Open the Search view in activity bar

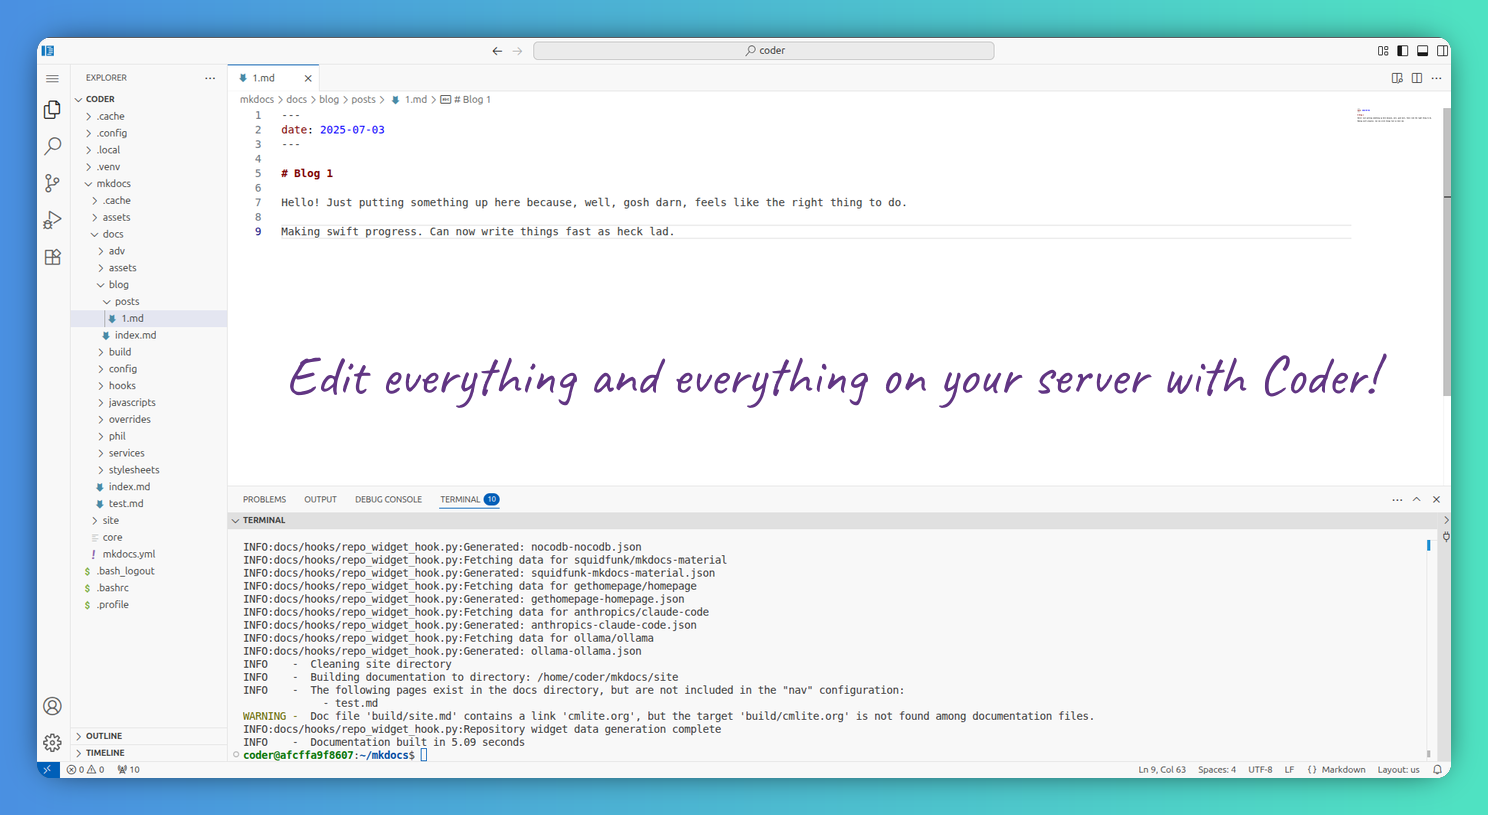tap(53, 146)
